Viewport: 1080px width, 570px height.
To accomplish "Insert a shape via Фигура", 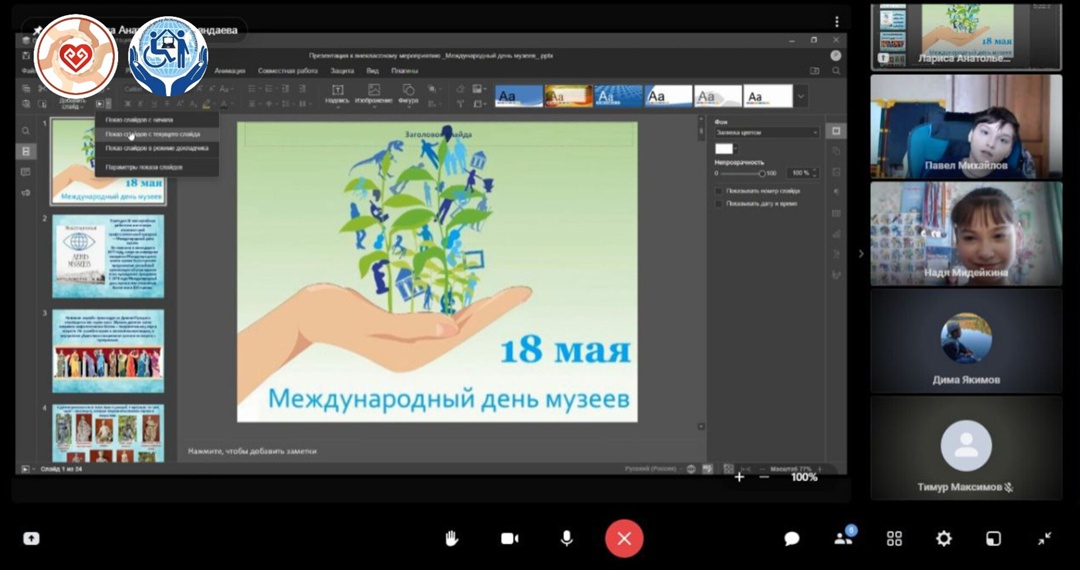I will coord(408,94).
